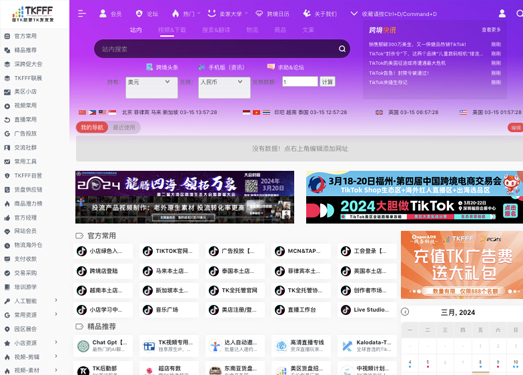Viewport: 523px width, 375px height.
Task: Switch to the 视频&下载 search tab
Action: tap(172, 30)
